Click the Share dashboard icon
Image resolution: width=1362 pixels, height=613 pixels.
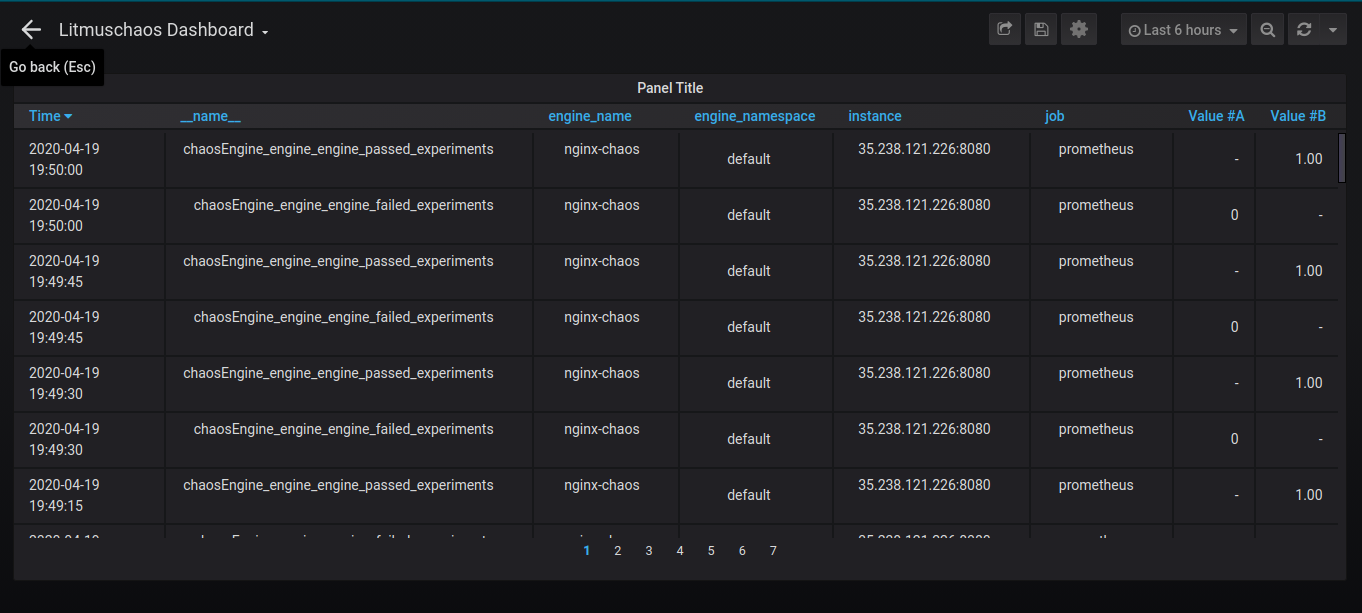(x=1005, y=30)
